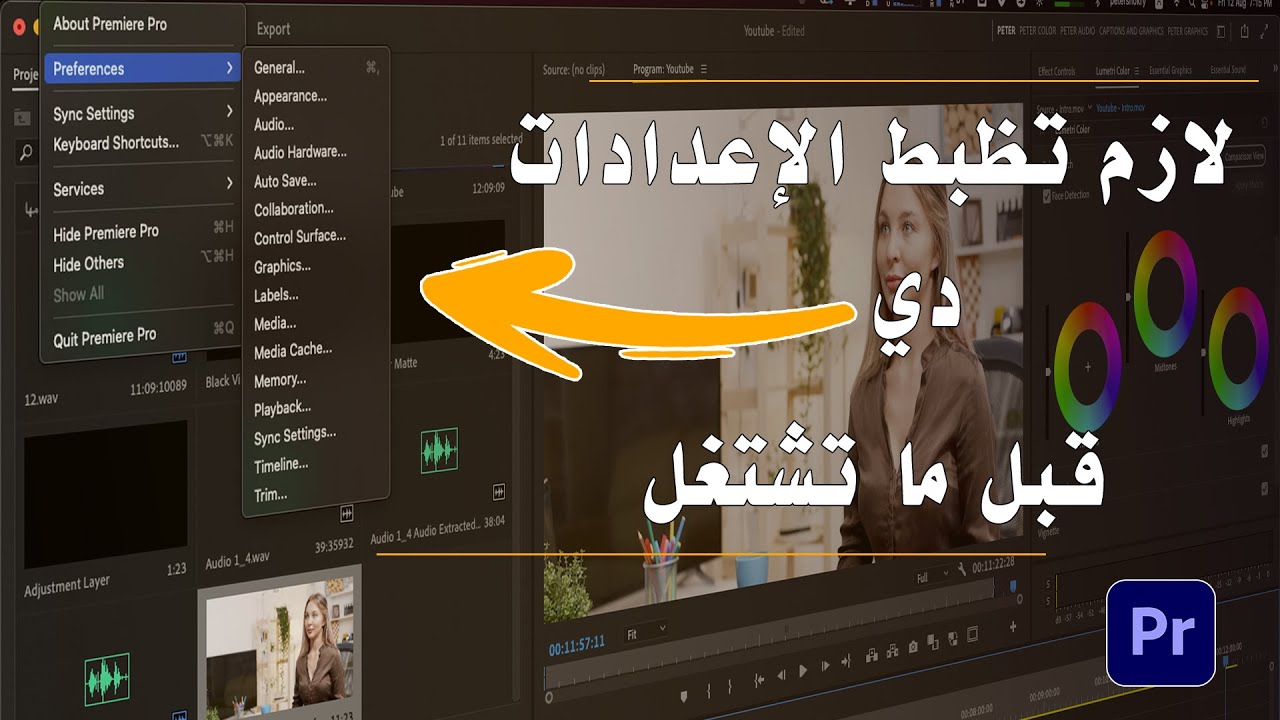Click the Lift icon in transport controls
This screenshot has width=1280, height=720.
tap(872, 655)
